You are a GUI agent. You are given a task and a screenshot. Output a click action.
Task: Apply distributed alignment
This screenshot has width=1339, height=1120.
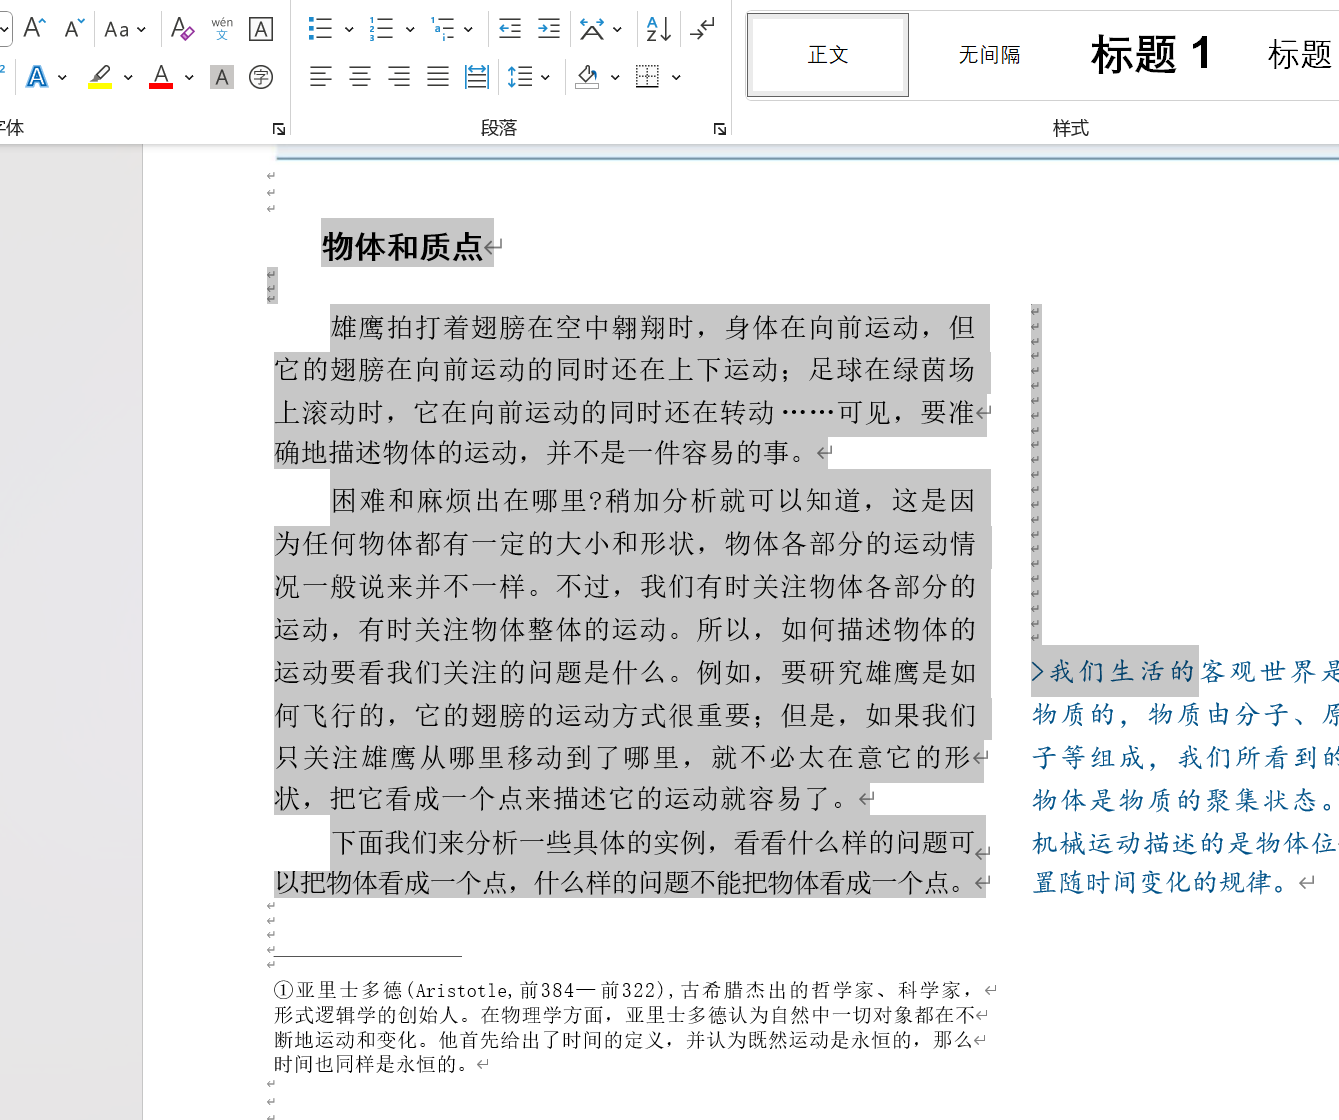pyautogui.click(x=477, y=77)
